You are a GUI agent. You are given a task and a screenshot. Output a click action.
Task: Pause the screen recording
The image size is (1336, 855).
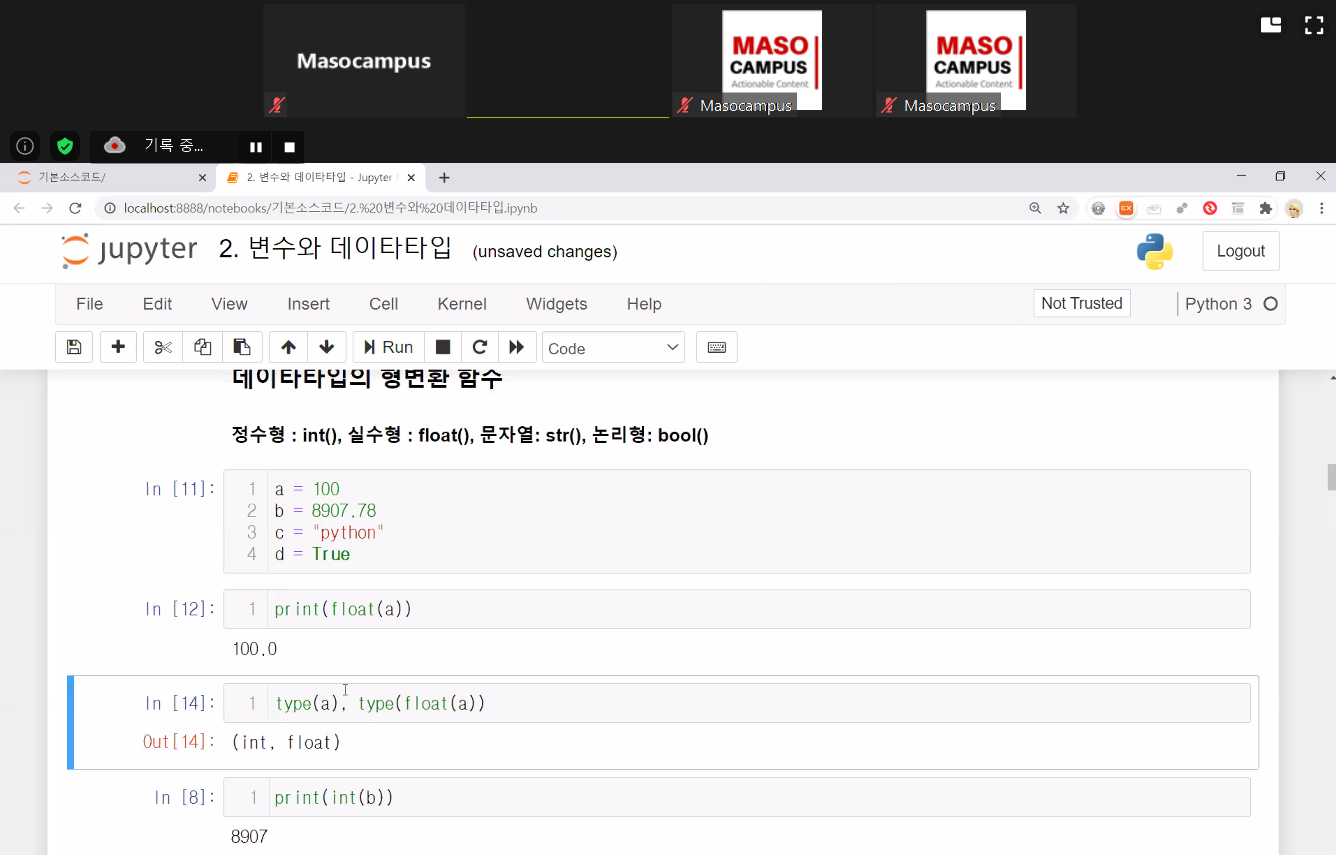[256, 147]
